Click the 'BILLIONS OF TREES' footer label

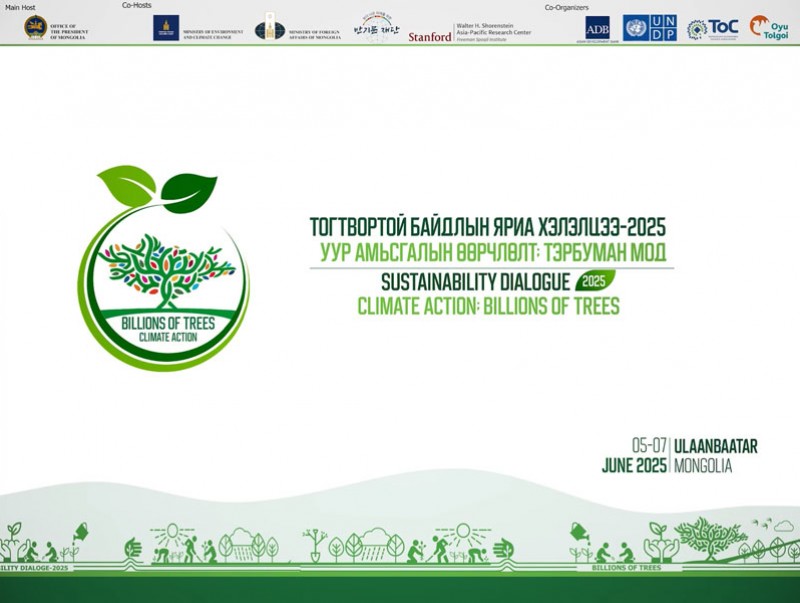tap(626, 567)
